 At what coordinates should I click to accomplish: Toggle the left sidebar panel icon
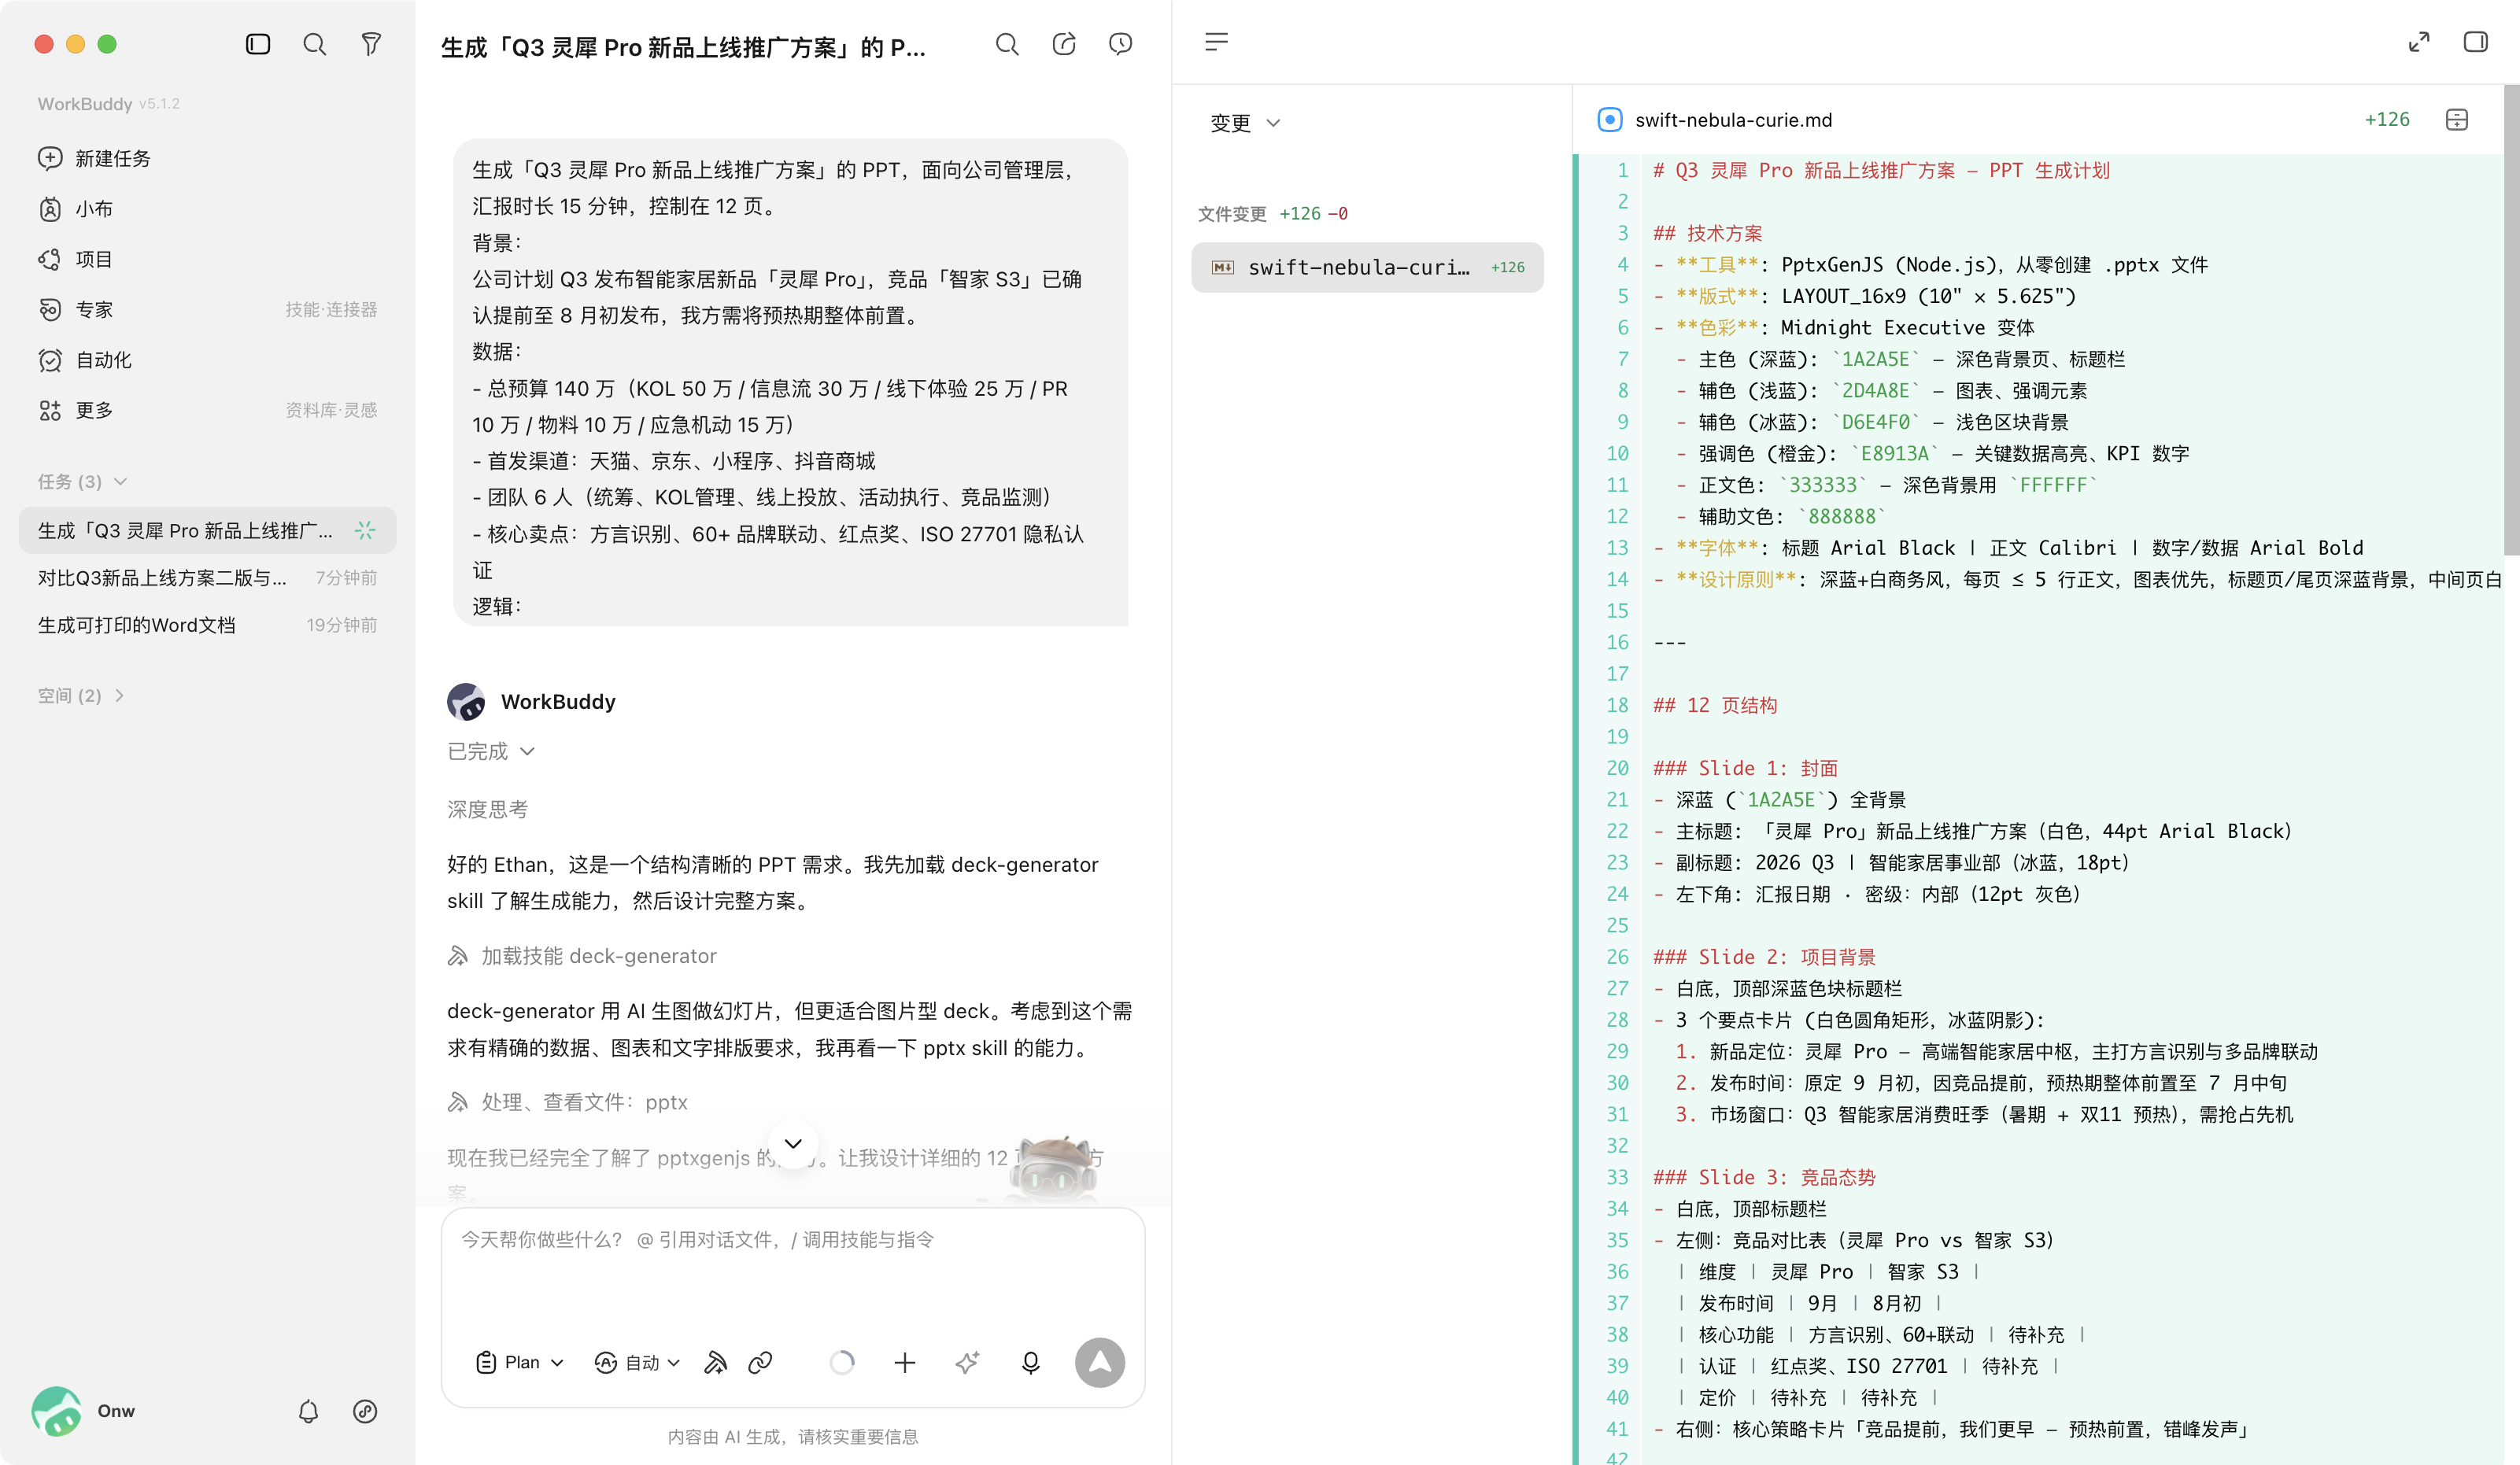click(258, 44)
